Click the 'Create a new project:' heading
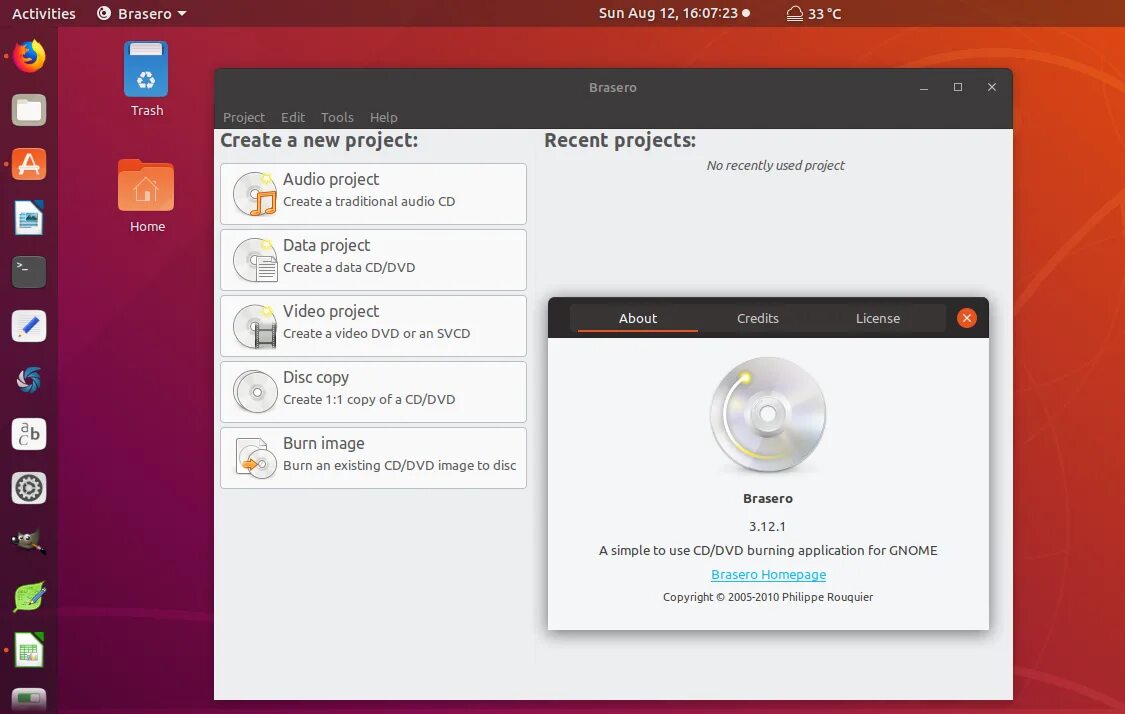Viewport: 1125px width, 714px height. point(319,140)
